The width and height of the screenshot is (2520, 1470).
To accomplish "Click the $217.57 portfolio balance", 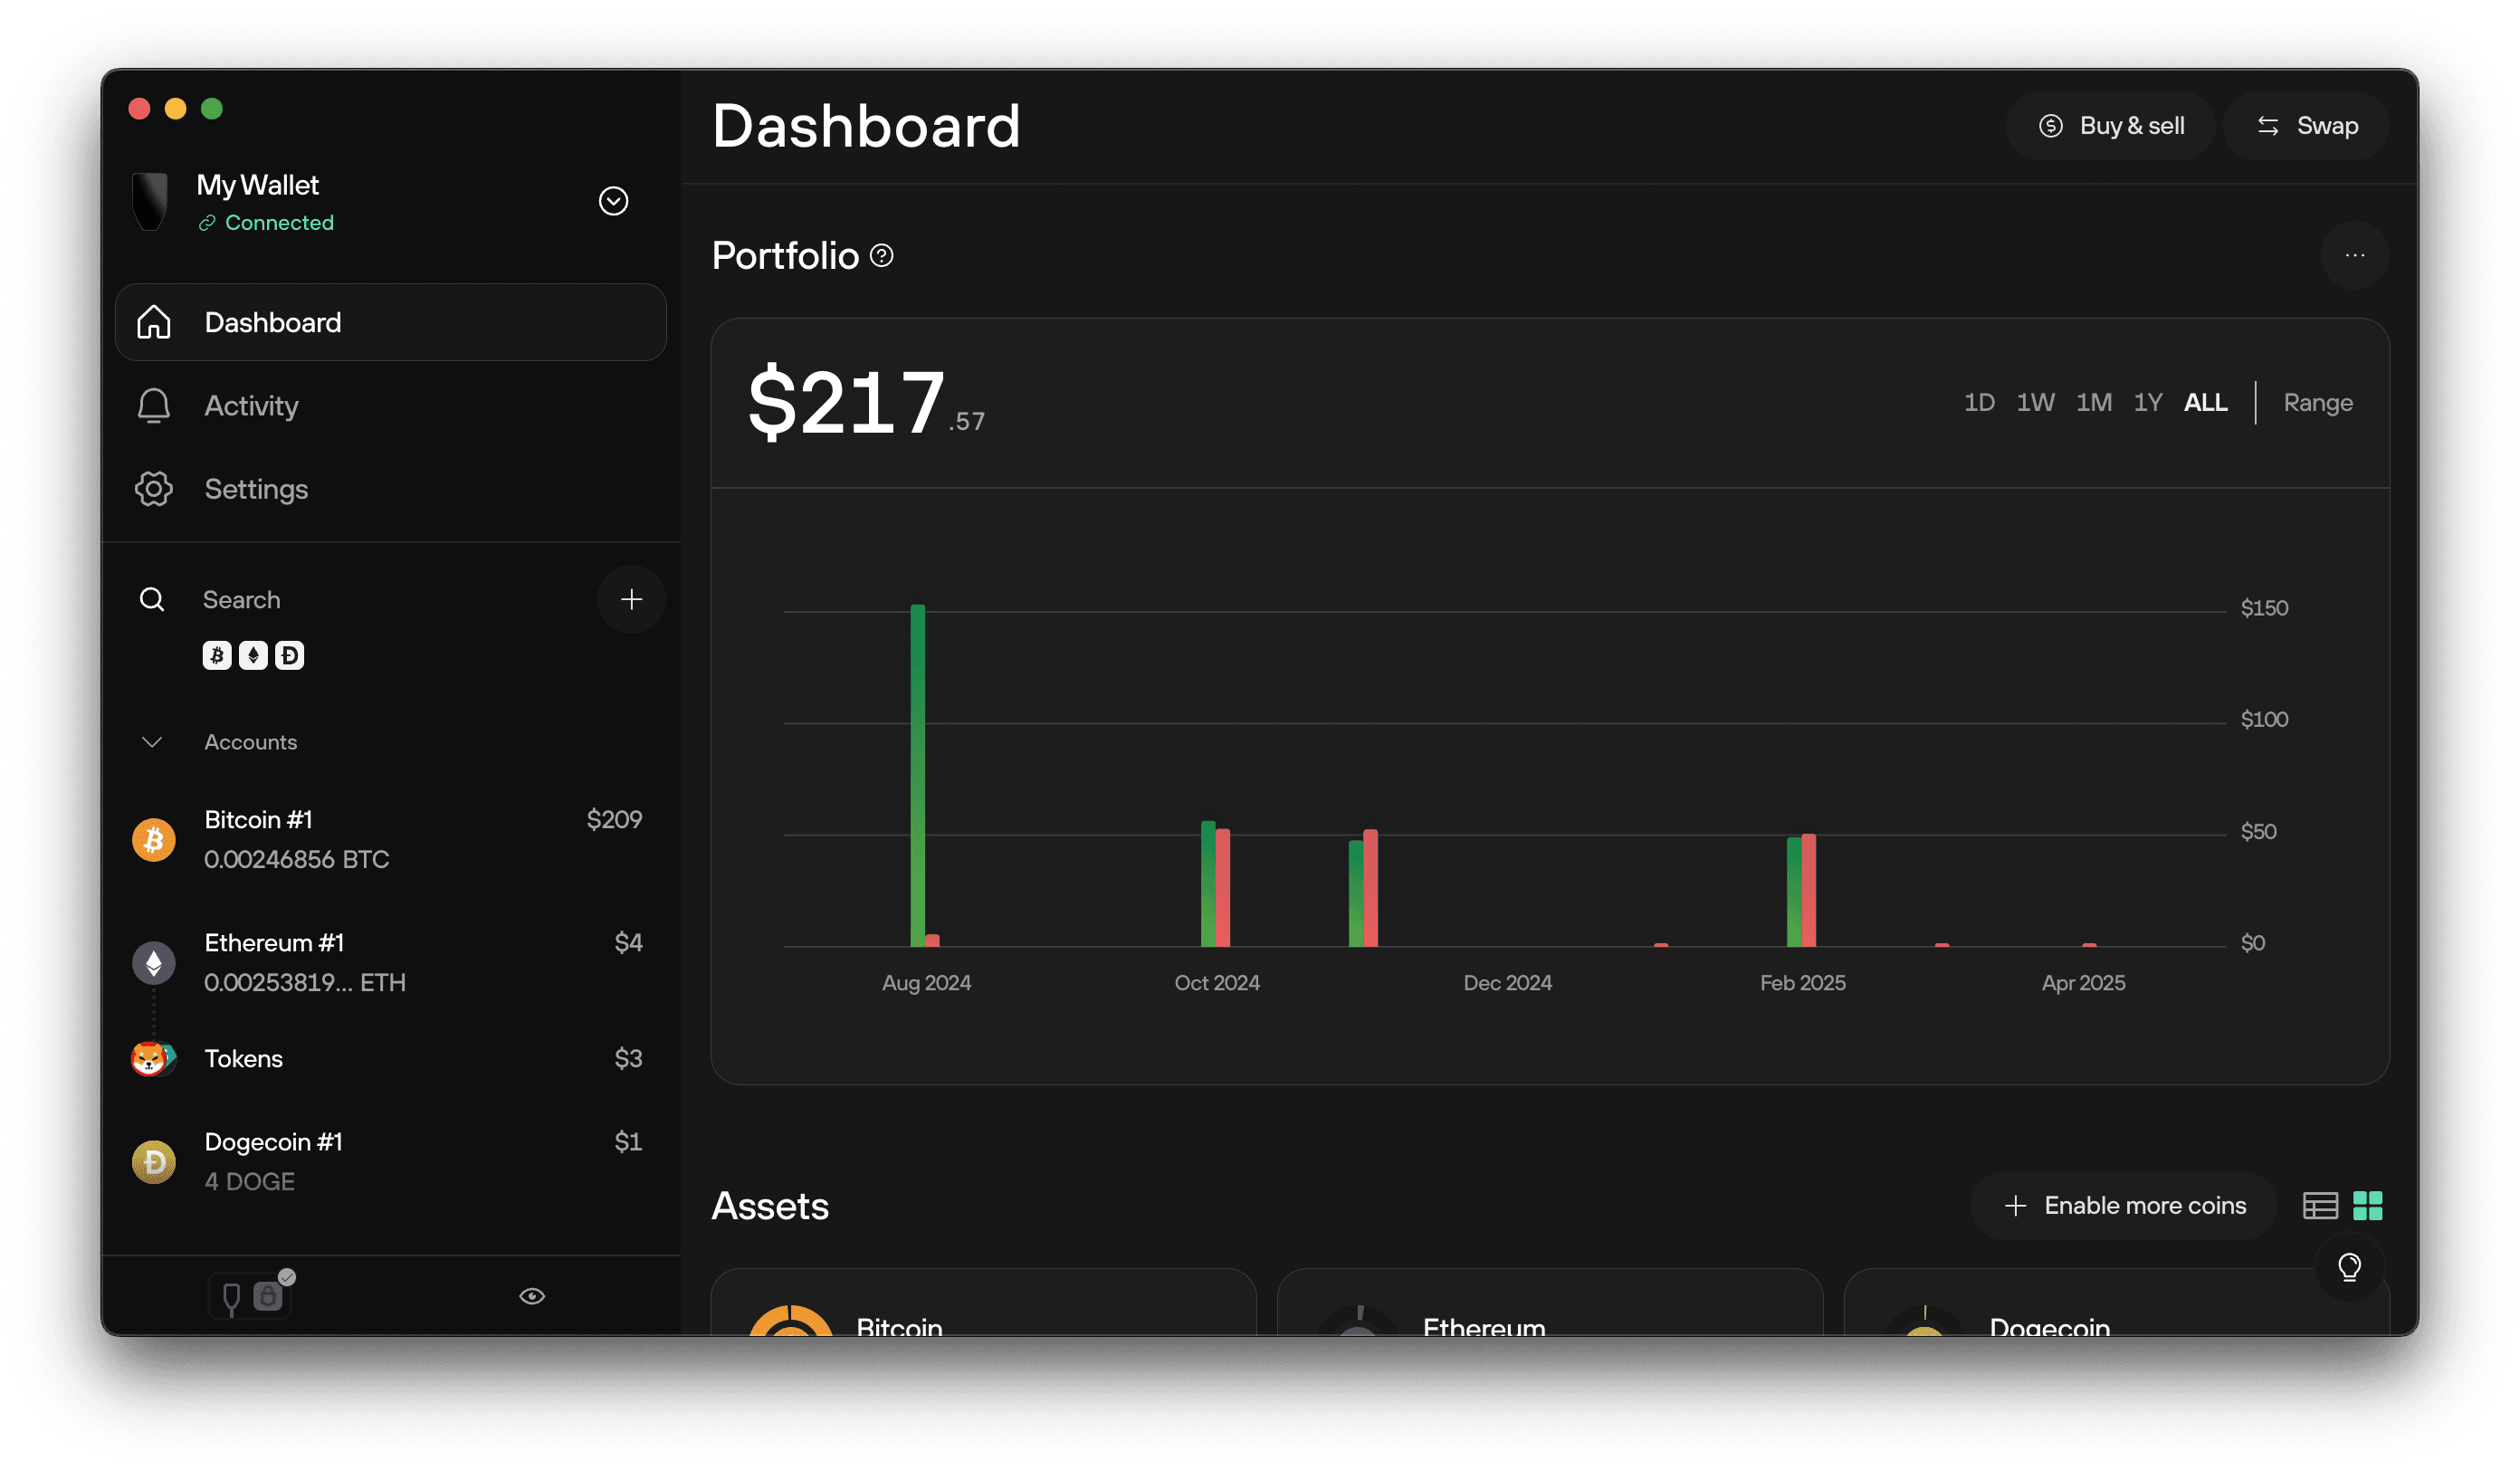I will tap(866, 402).
